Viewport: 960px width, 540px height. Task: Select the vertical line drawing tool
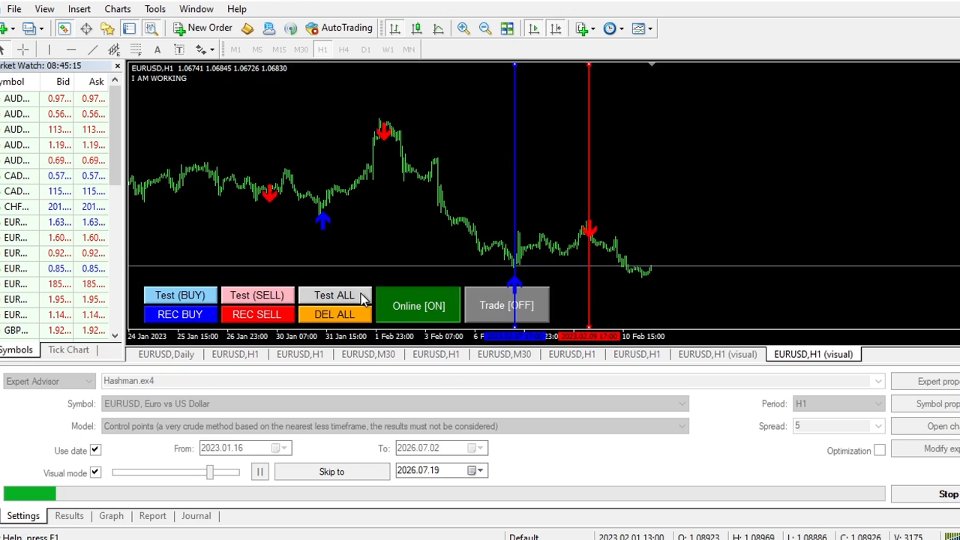(x=49, y=50)
